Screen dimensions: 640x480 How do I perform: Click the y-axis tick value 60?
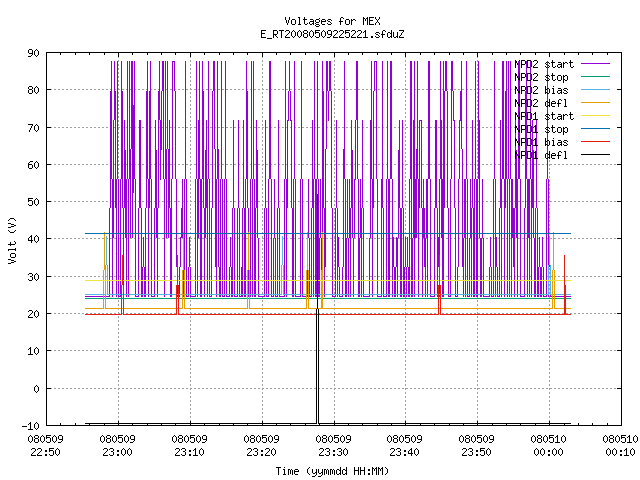pos(33,165)
